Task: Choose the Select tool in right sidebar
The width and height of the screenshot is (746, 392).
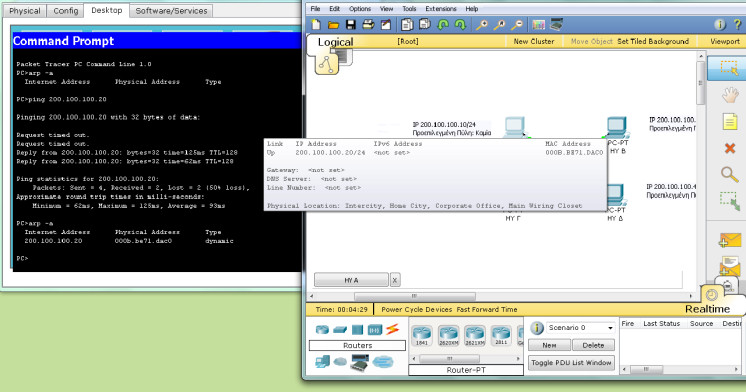Action: tap(729, 68)
